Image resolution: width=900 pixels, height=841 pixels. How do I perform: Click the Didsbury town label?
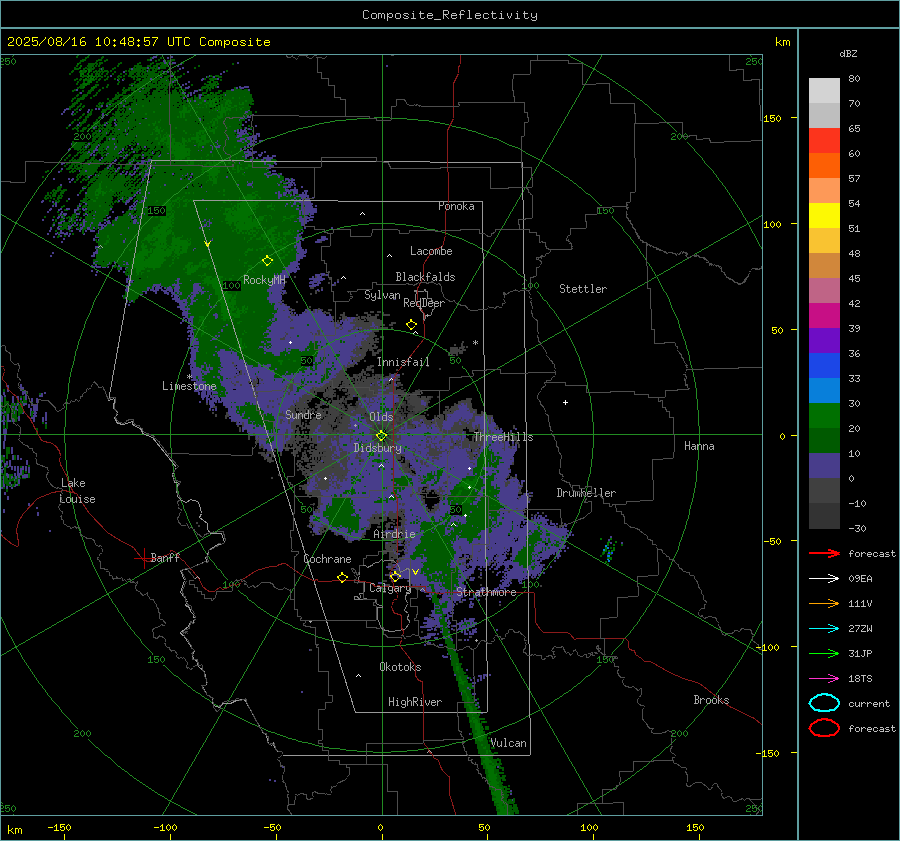tap(378, 448)
